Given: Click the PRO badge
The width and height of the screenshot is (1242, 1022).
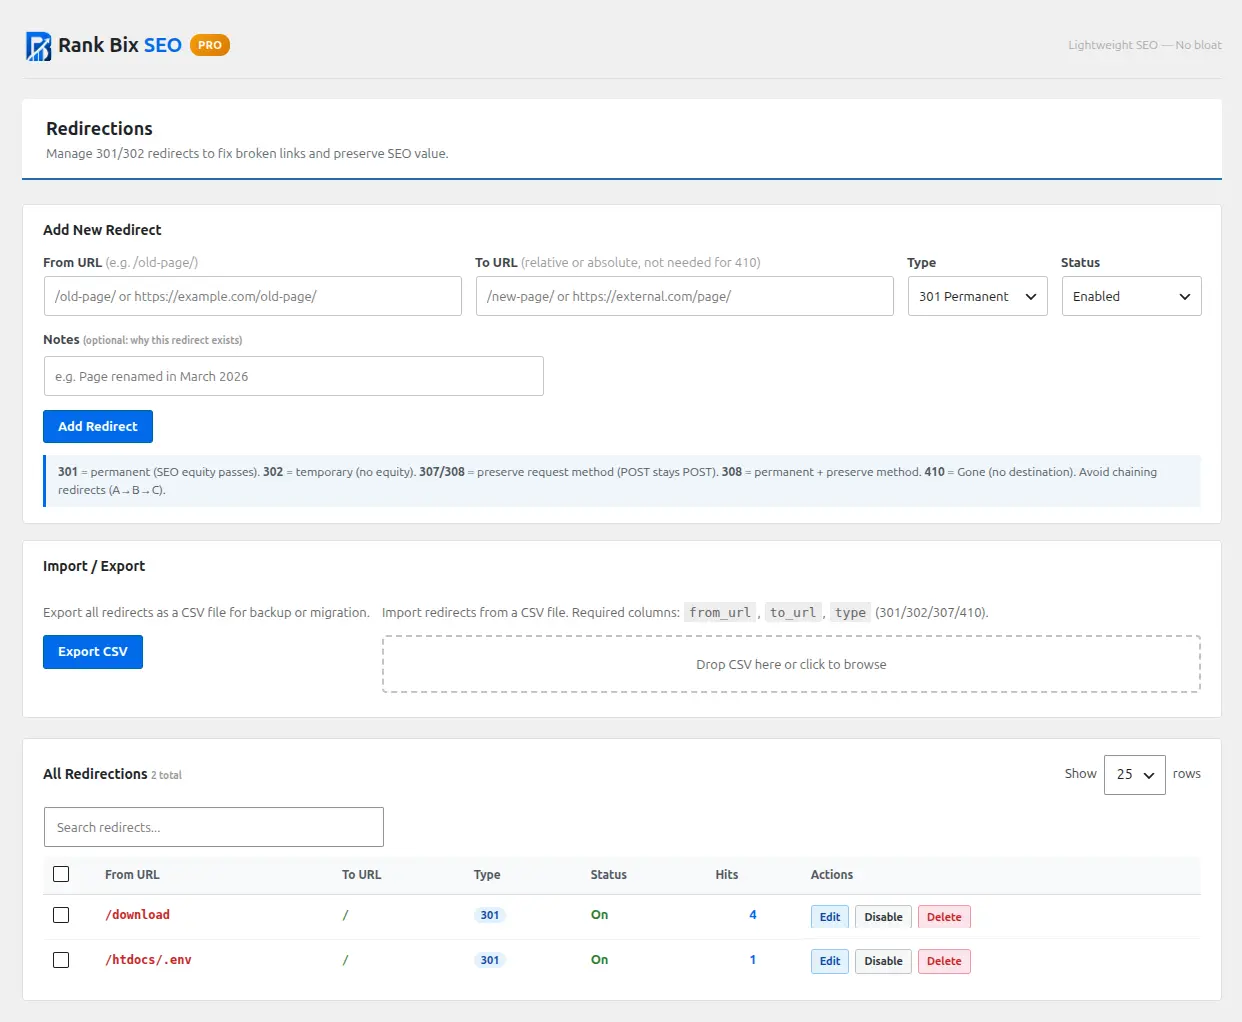Looking at the screenshot, I should [x=210, y=45].
